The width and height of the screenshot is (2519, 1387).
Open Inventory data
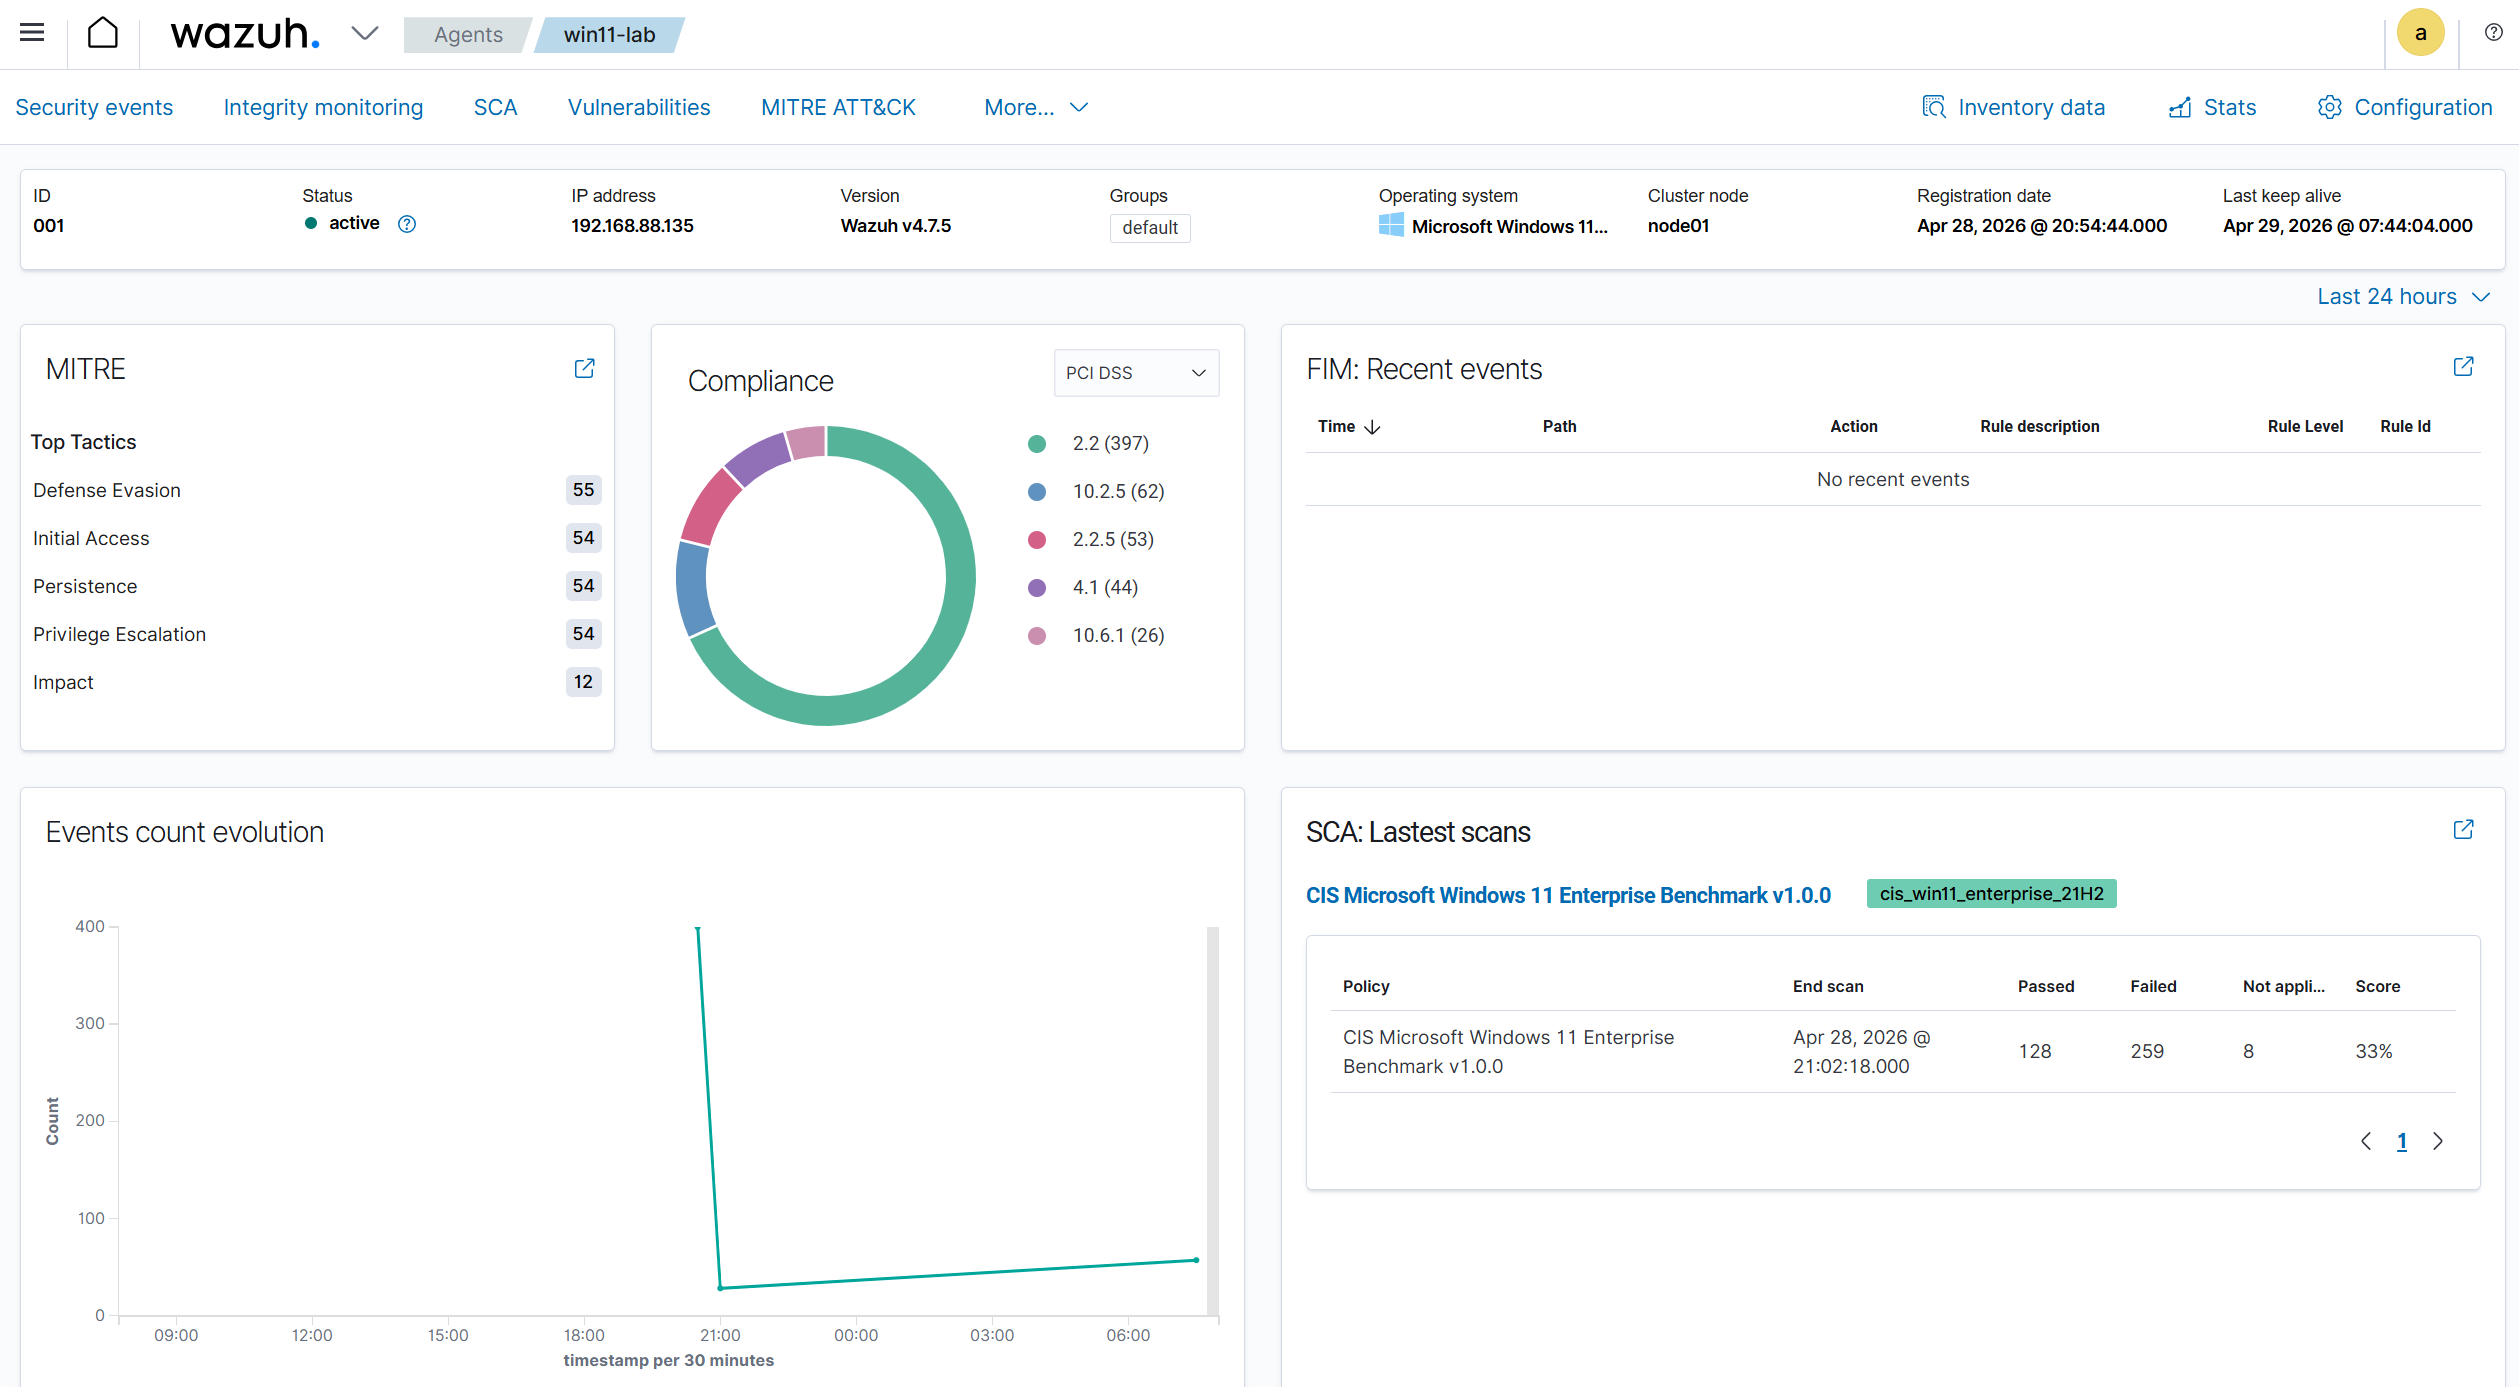(x=2013, y=107)
